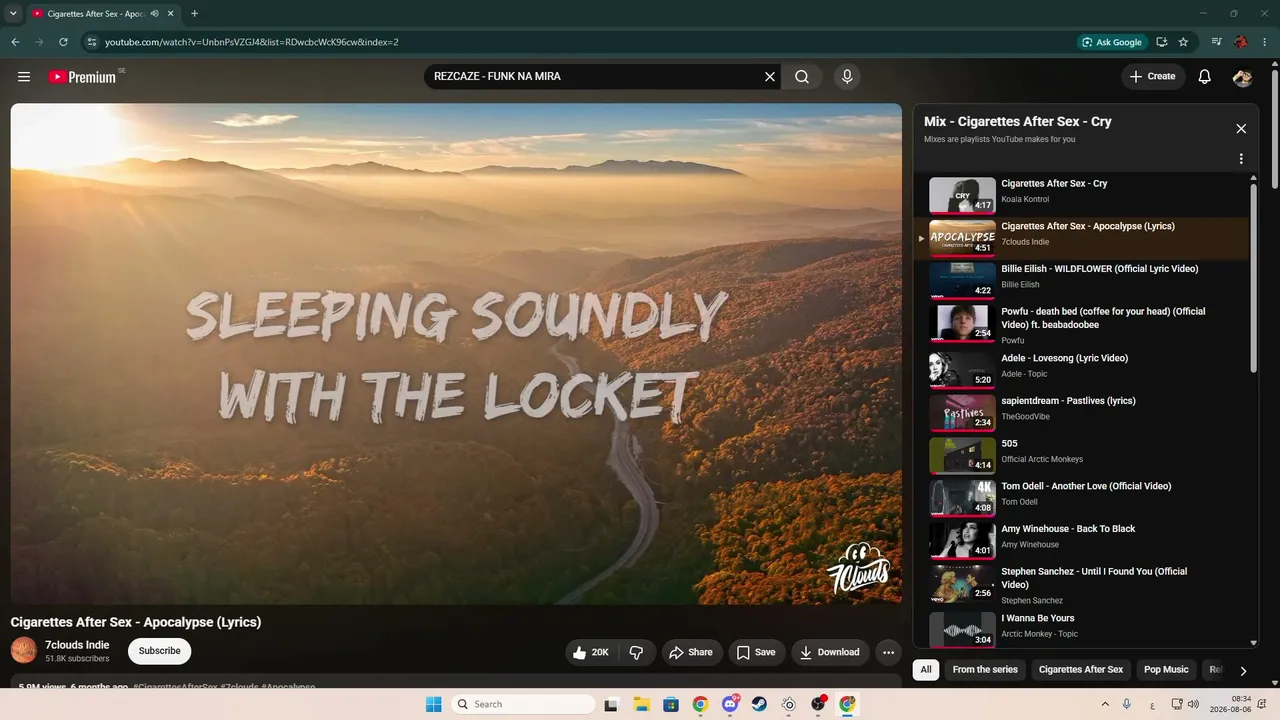Expand the Chrome tab search dropdown
1280x720 pixels.
click(13, 14)
